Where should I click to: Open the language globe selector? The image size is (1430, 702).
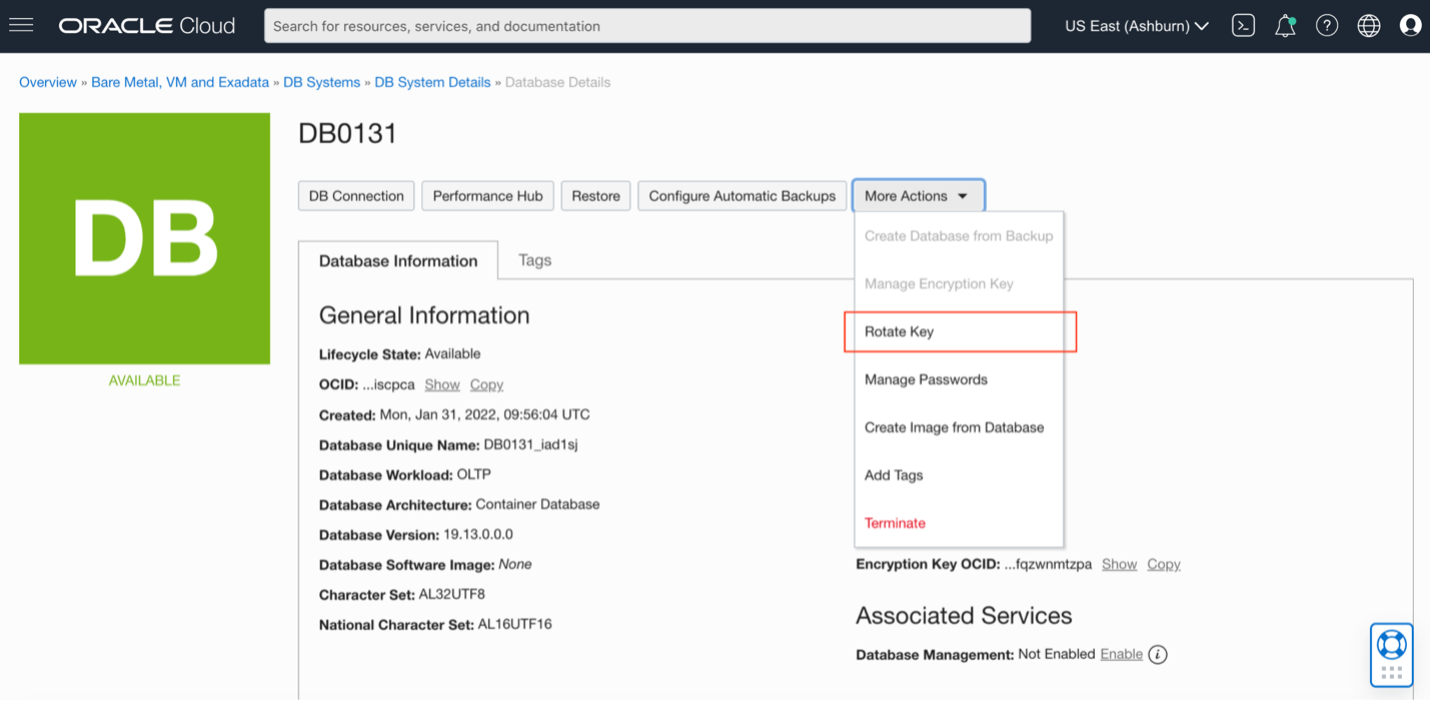tap(1369, 26)
